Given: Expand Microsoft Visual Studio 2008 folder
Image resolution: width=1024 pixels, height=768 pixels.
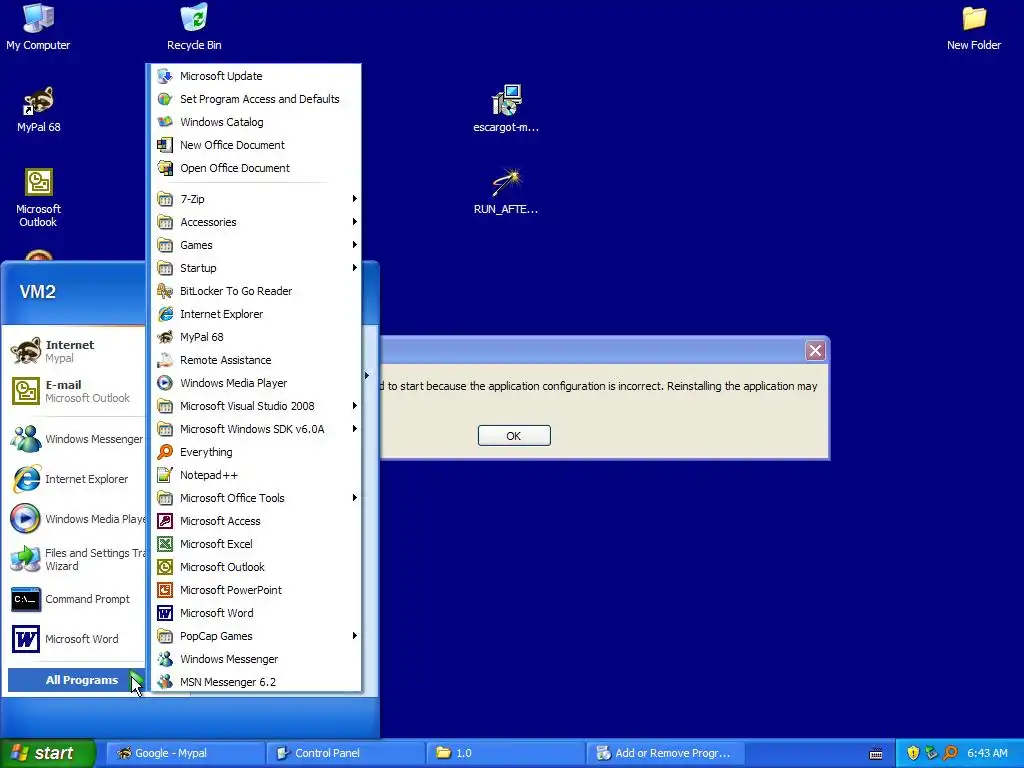Looking at the screenshot, I should pyautogui.click(x=255, y=406).
